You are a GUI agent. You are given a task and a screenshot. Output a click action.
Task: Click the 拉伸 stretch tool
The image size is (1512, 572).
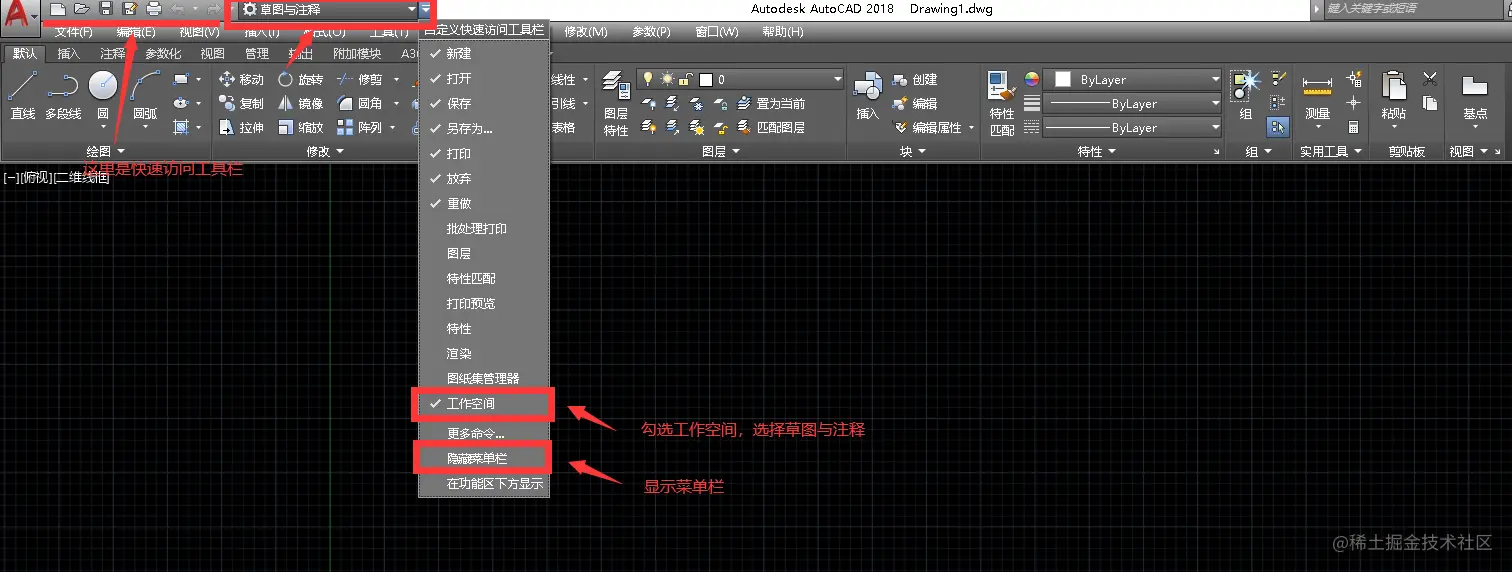pos(241,127)
